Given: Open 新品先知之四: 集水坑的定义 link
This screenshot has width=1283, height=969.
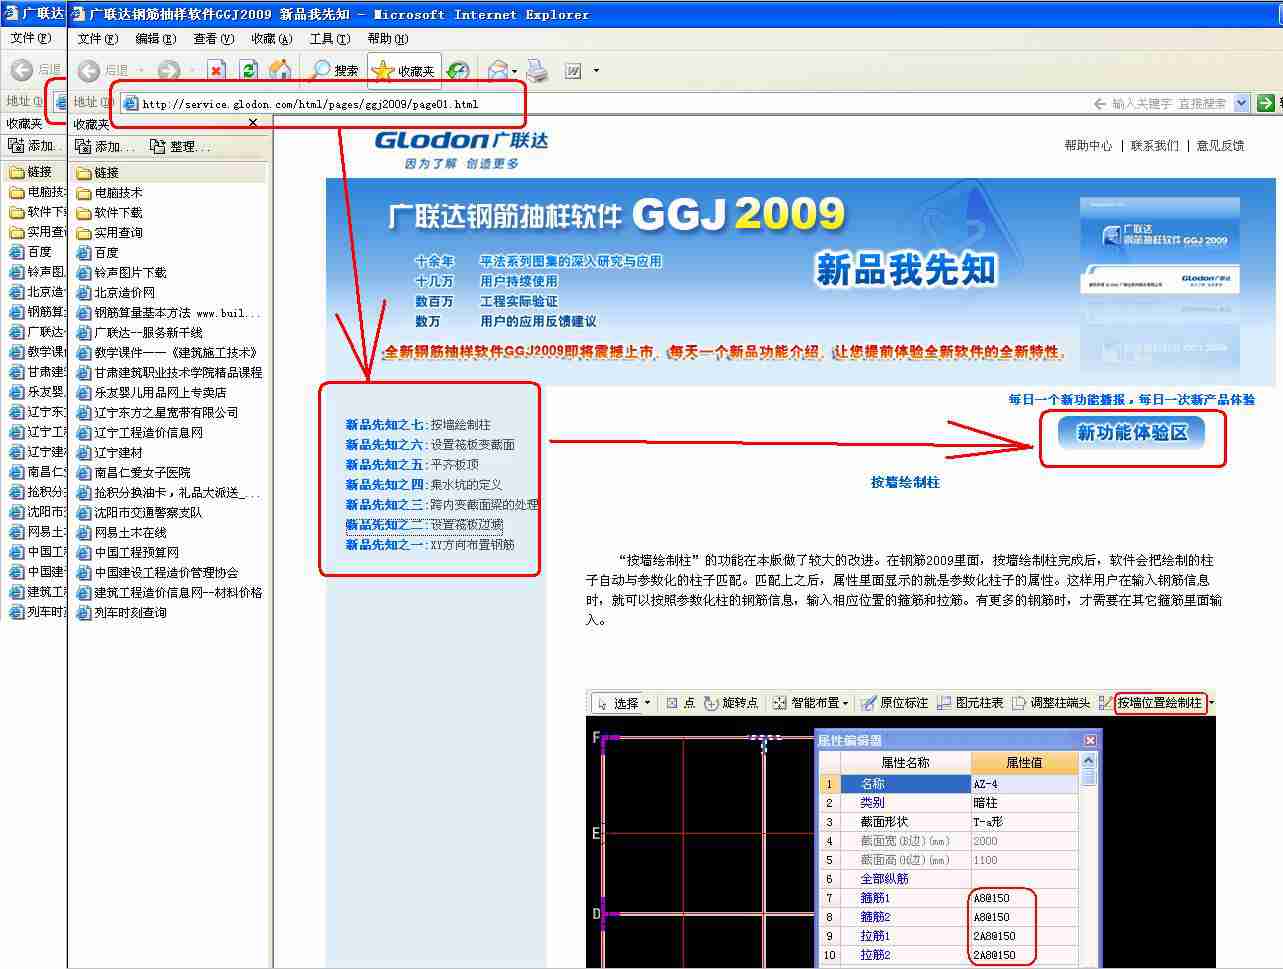Looking at the screenshot, I should tap(424, 485).
